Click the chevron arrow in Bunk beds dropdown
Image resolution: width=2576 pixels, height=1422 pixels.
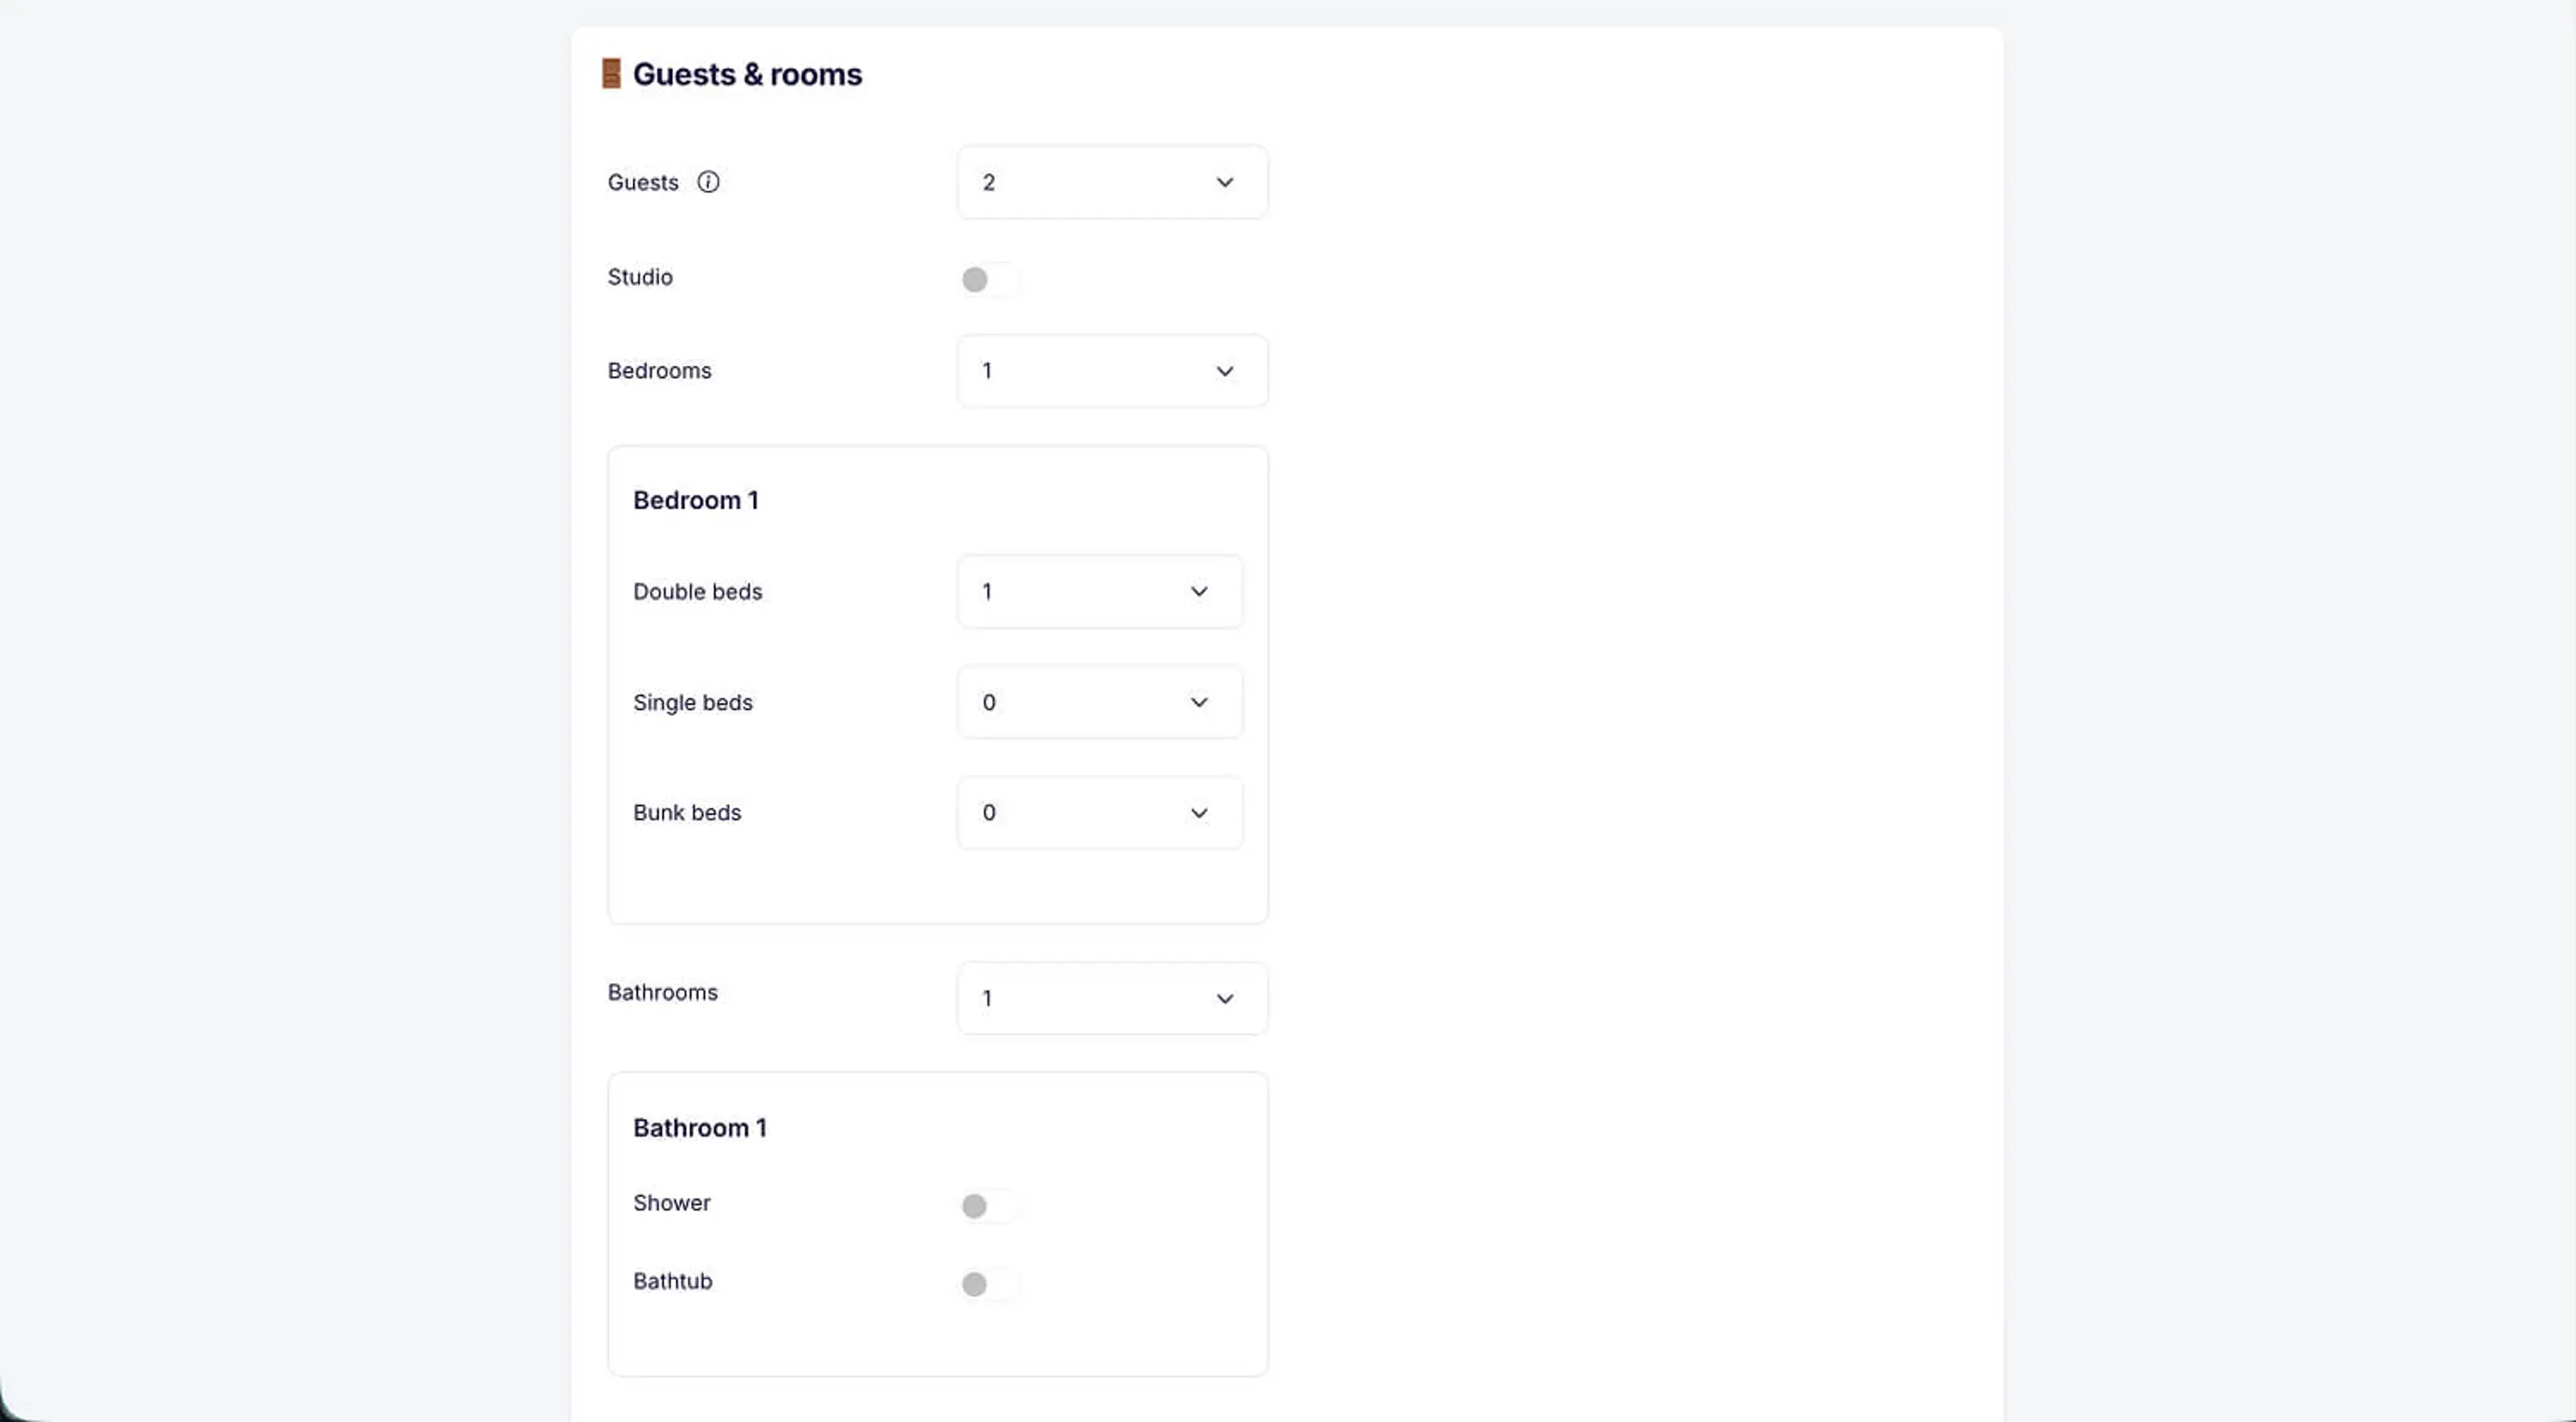1199,813
